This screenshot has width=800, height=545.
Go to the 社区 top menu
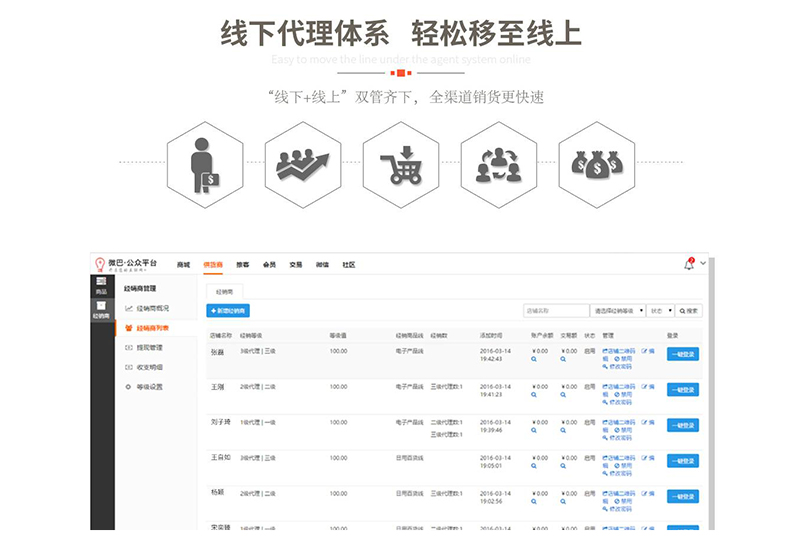click(x=348, y=265)
